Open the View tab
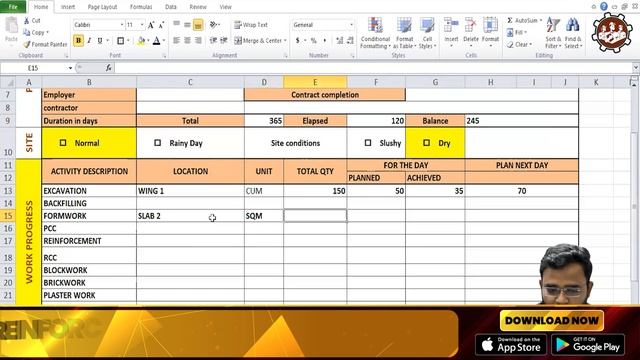This screenshot has height=360, width=640. click(225, 7)
